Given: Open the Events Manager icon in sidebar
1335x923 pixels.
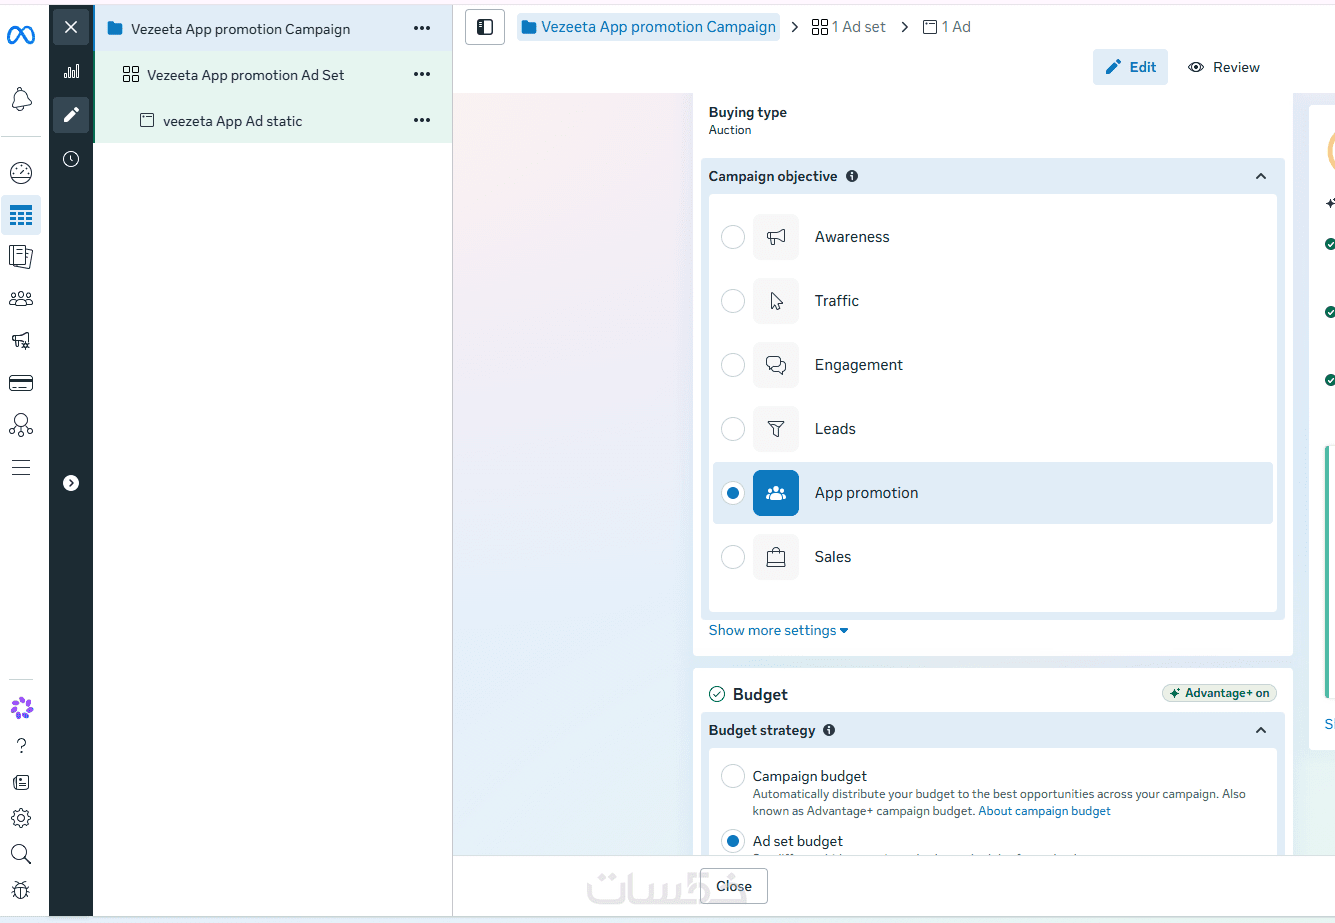Looking at the screenshot, I should [x=21, y=425].
